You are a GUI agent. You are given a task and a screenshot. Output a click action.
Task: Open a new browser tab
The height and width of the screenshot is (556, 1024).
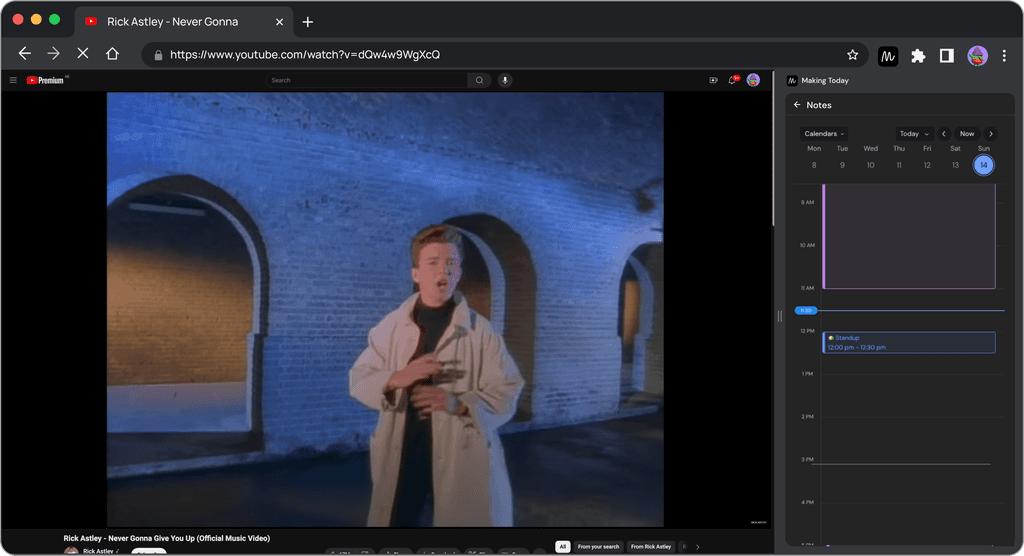308,22
